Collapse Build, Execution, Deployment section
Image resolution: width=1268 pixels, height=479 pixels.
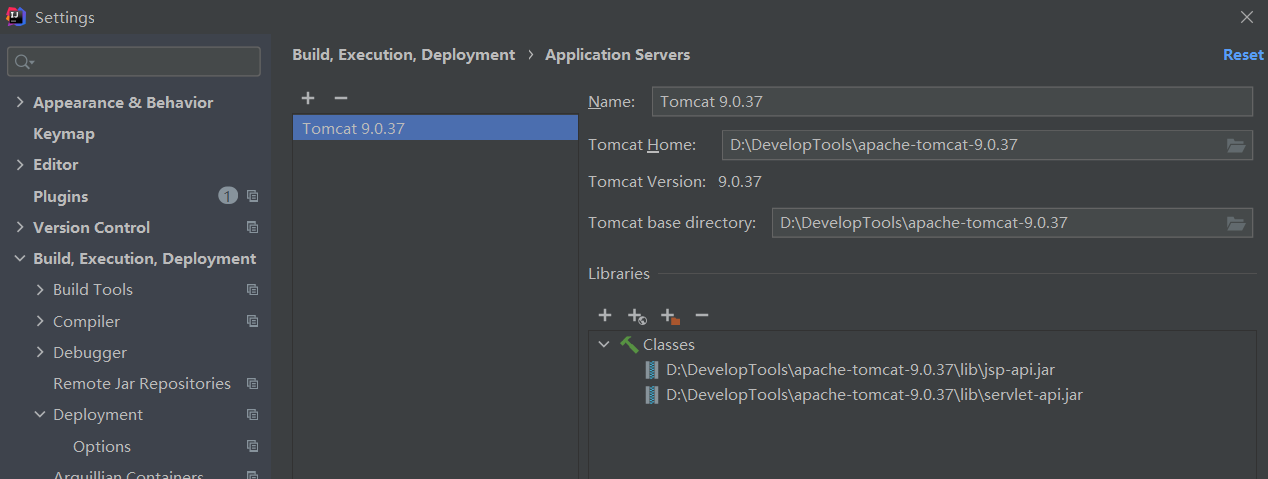[x=20, y=259]
